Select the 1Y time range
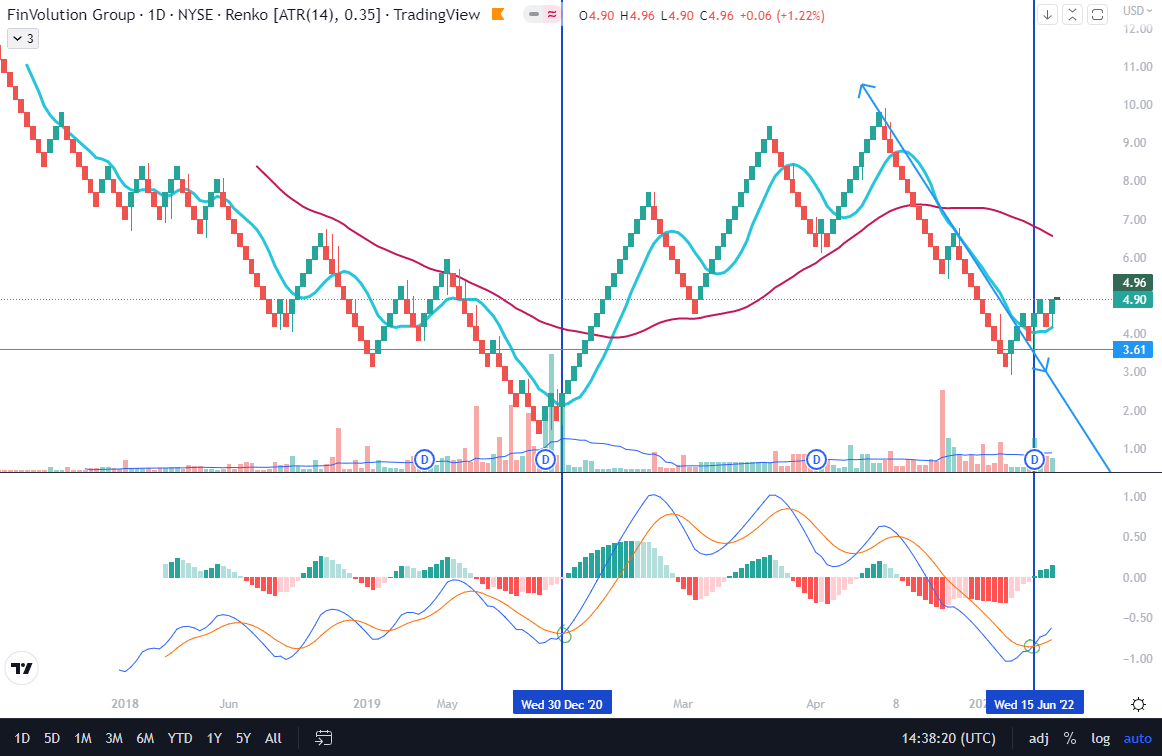Viewport: 1162px width, 756px height. pos(214,738)
